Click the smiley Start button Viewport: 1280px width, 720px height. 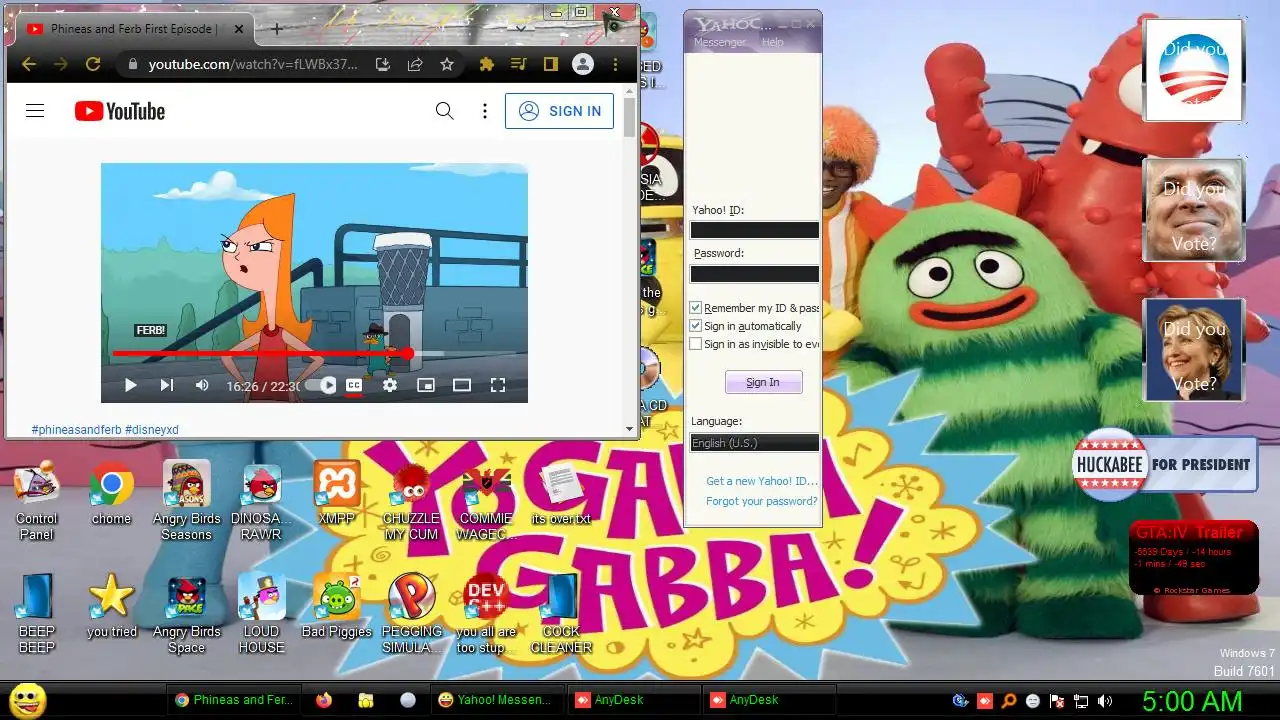pos(27,700)
